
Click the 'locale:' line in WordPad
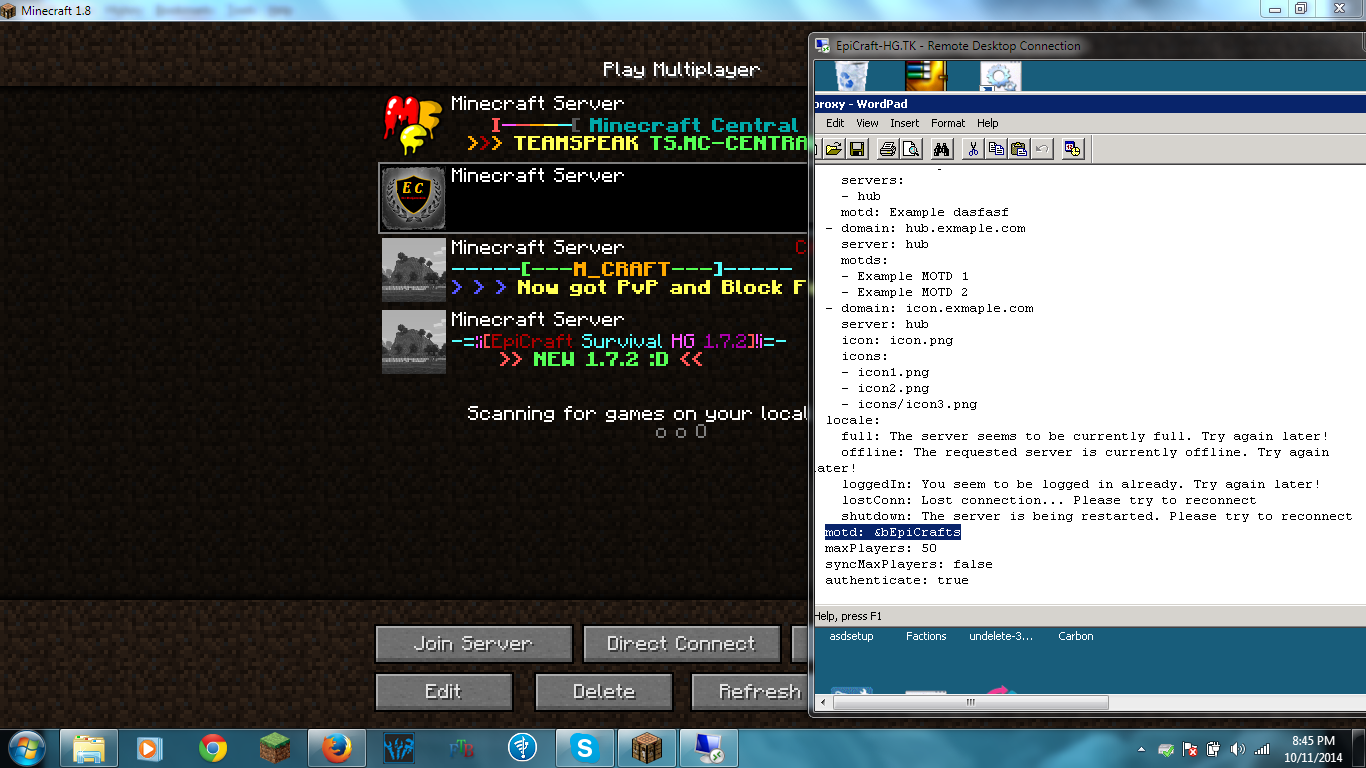(853, 420)
